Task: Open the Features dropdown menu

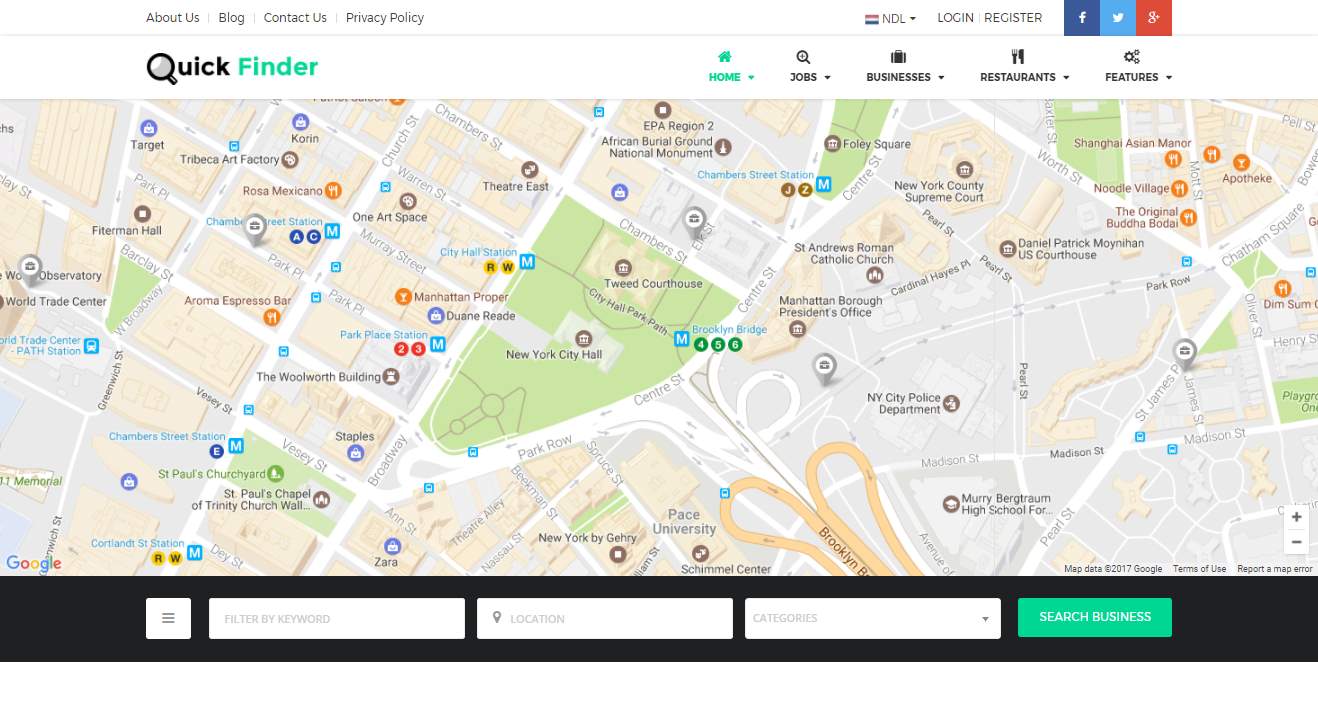Action: pyautogui.click(x=1137, y=77)
